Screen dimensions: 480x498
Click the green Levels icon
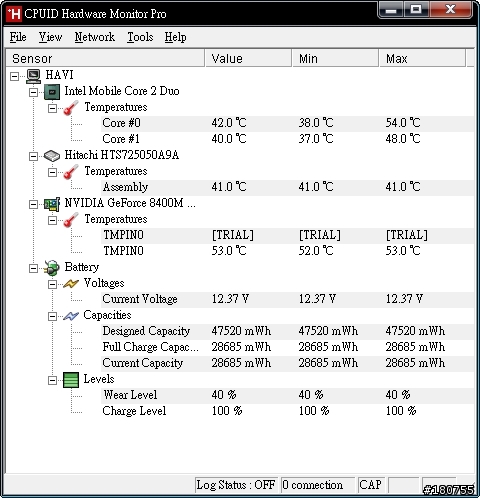(x=71, y=380)
